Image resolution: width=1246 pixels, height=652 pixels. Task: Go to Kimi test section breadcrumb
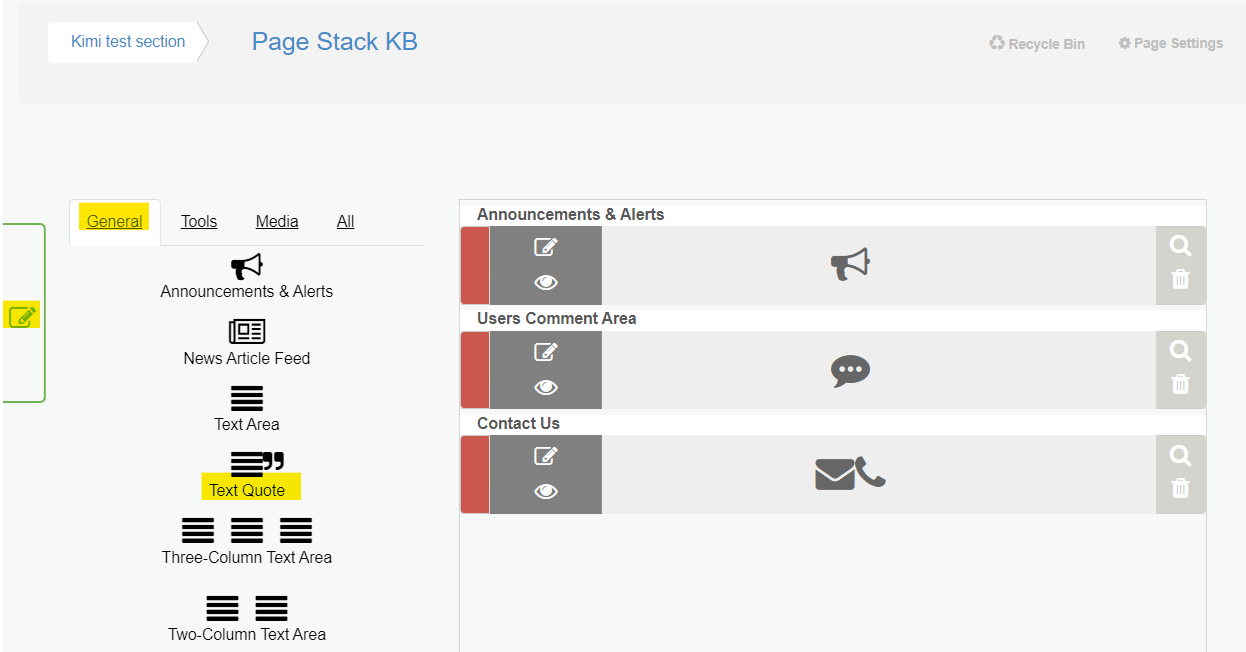point(128,42)
